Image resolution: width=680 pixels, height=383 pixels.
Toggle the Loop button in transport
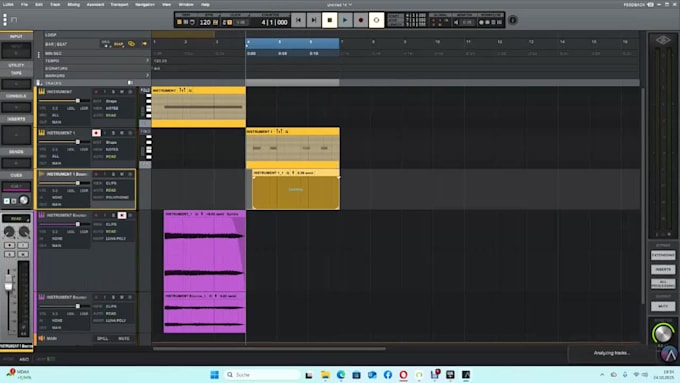376,20
